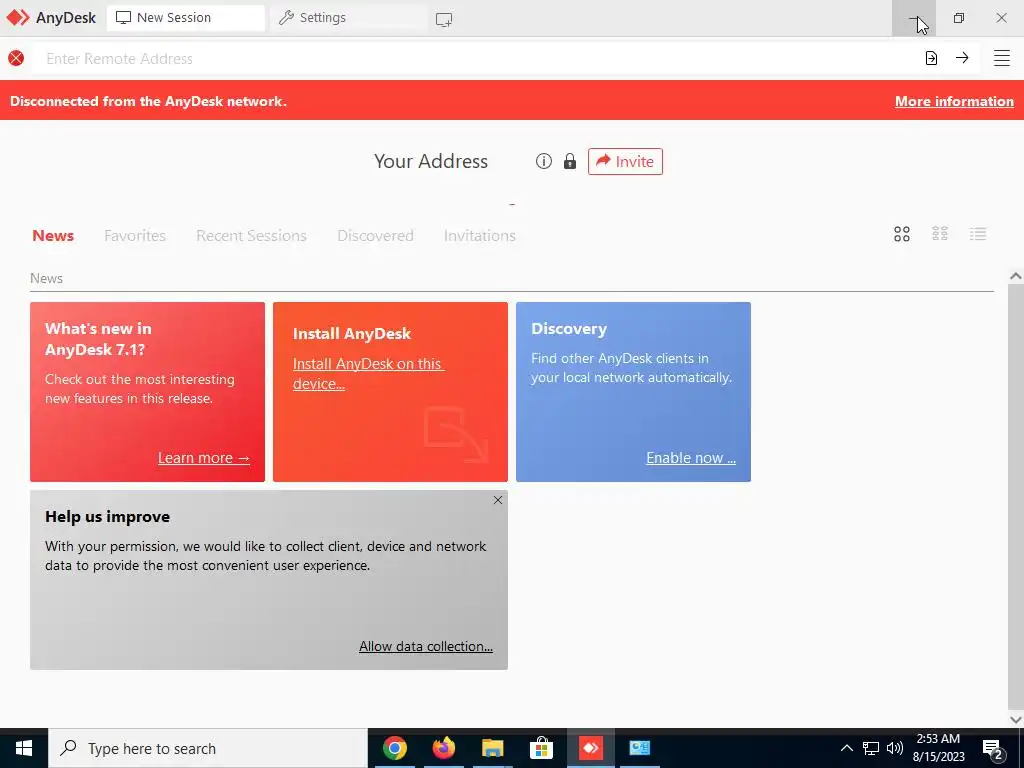Click the Disconnected from the AnyDesk network message
Screen dimensions: 1024x768
(x=148, y=101)
